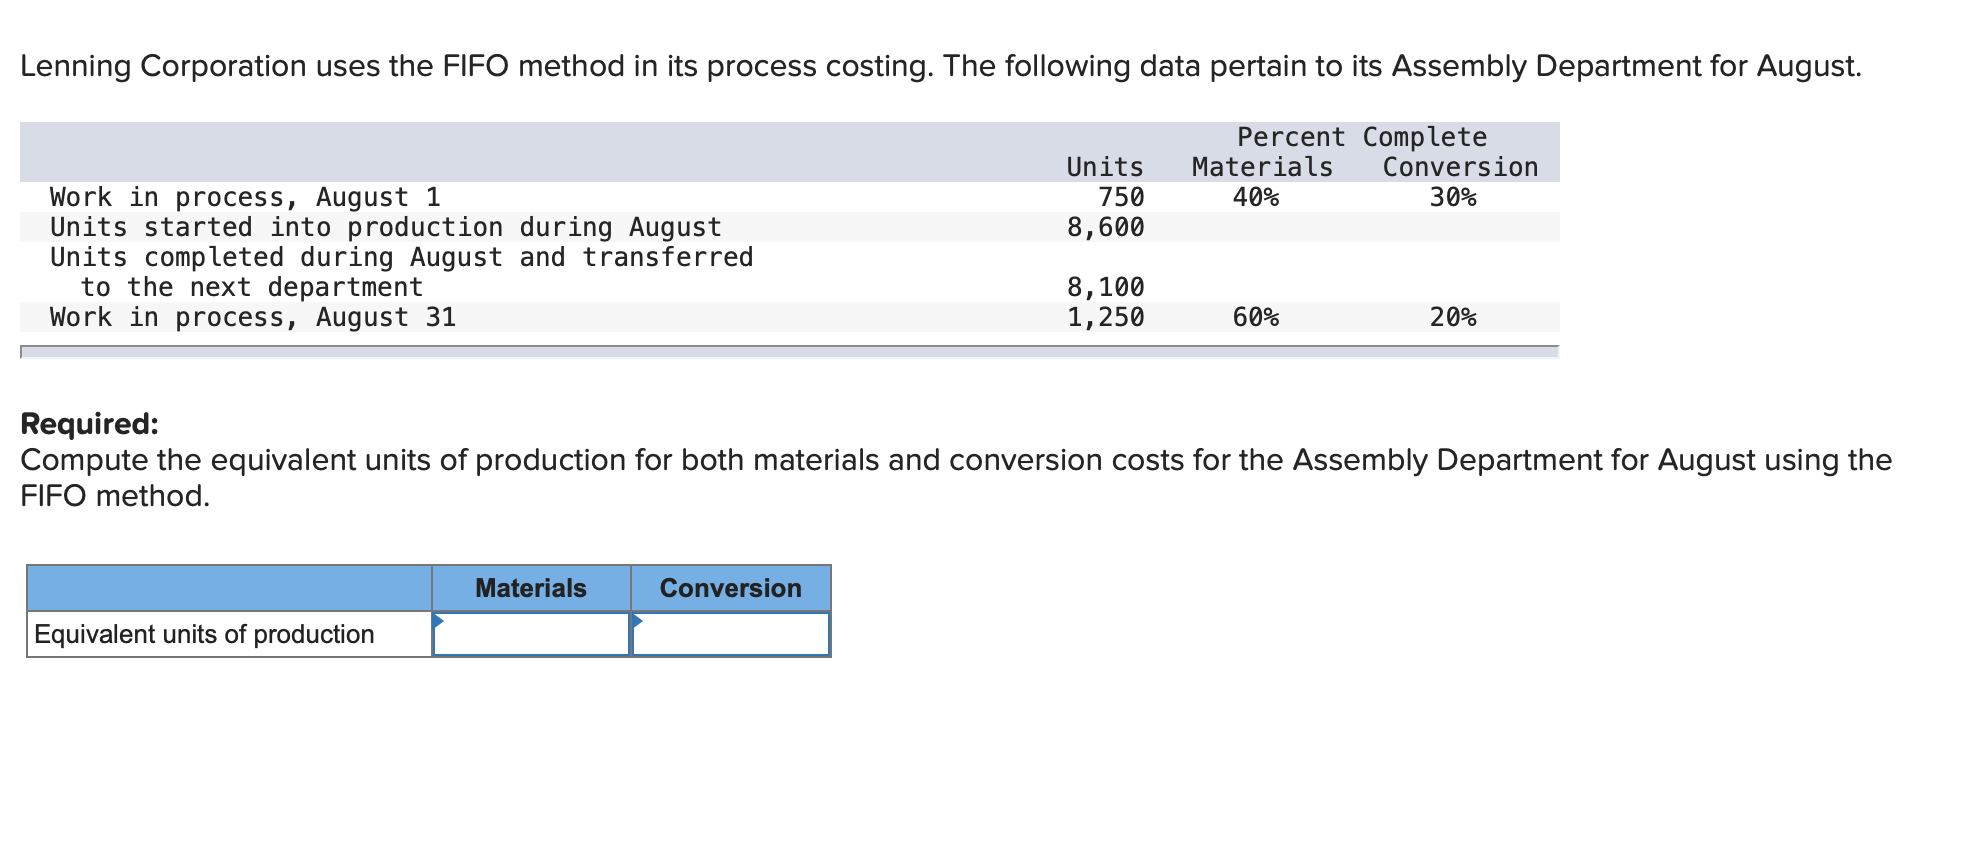This screenshot has height=844, width=1974.
Task: Select the 1,250 ending units value
Action: click(x=1105, y=317)
